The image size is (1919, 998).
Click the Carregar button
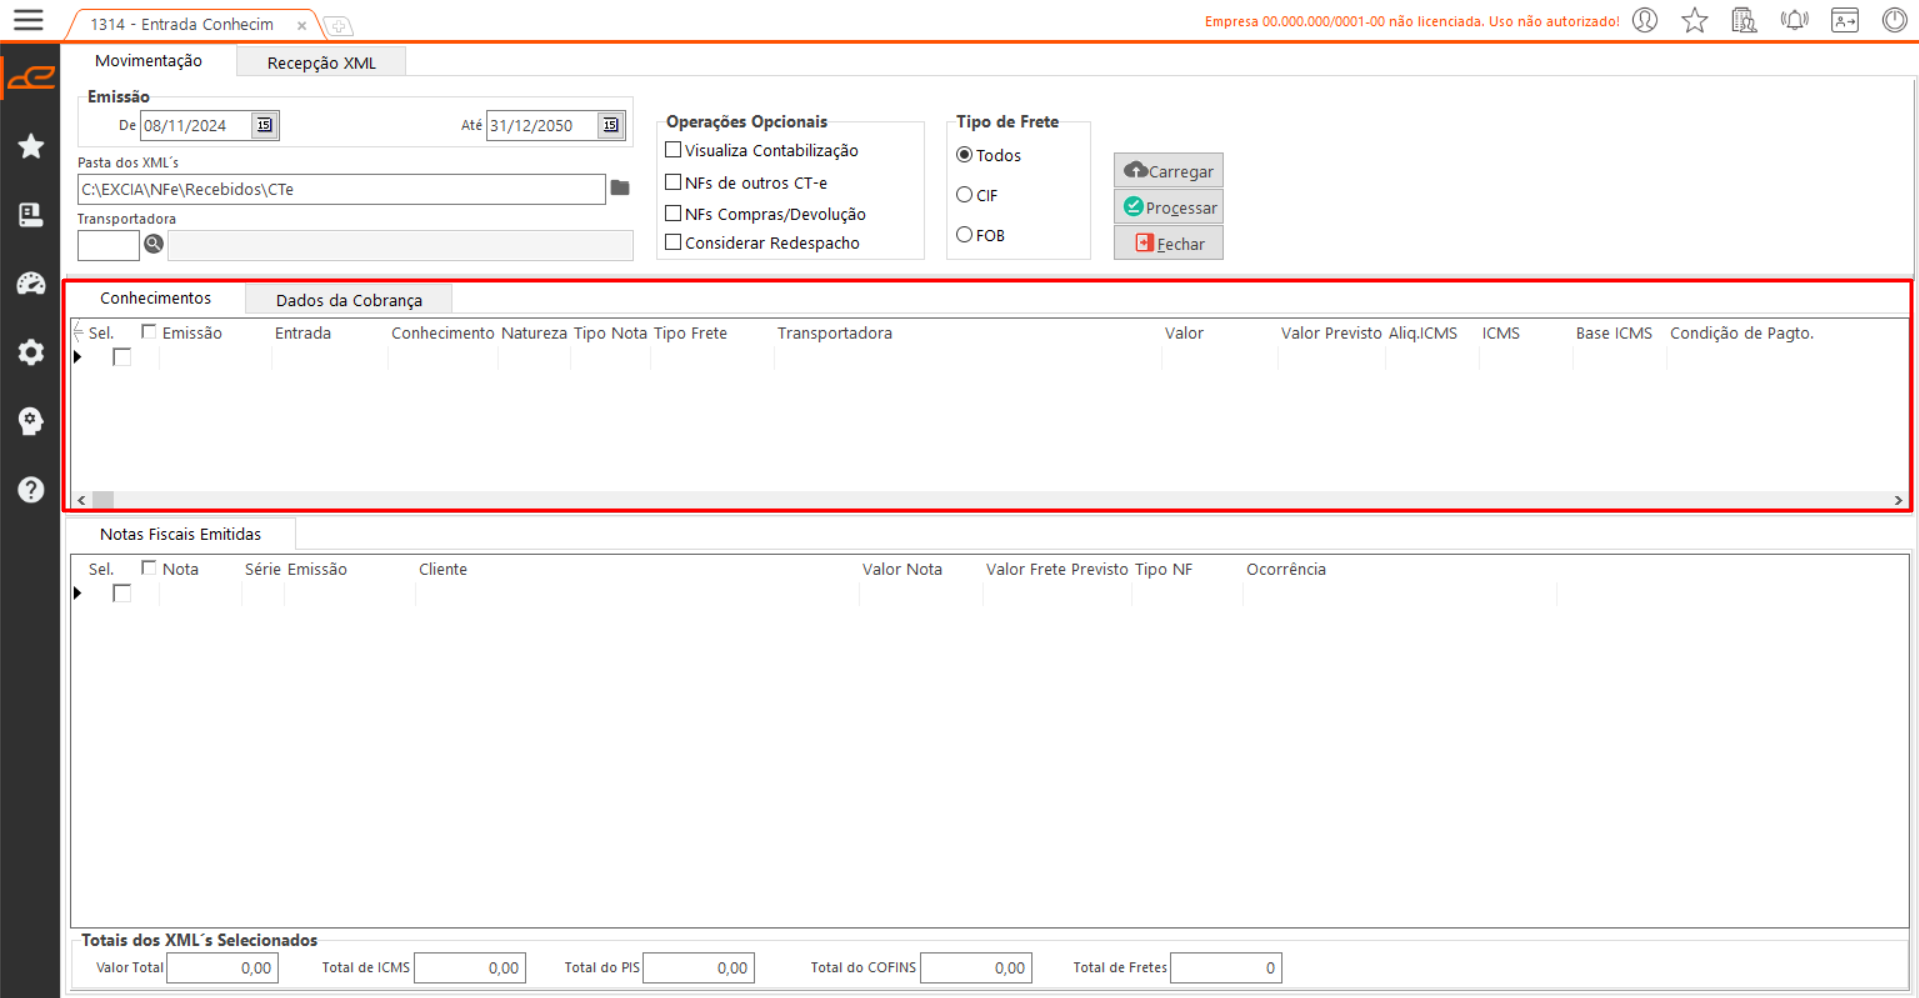click(1168, 171)
